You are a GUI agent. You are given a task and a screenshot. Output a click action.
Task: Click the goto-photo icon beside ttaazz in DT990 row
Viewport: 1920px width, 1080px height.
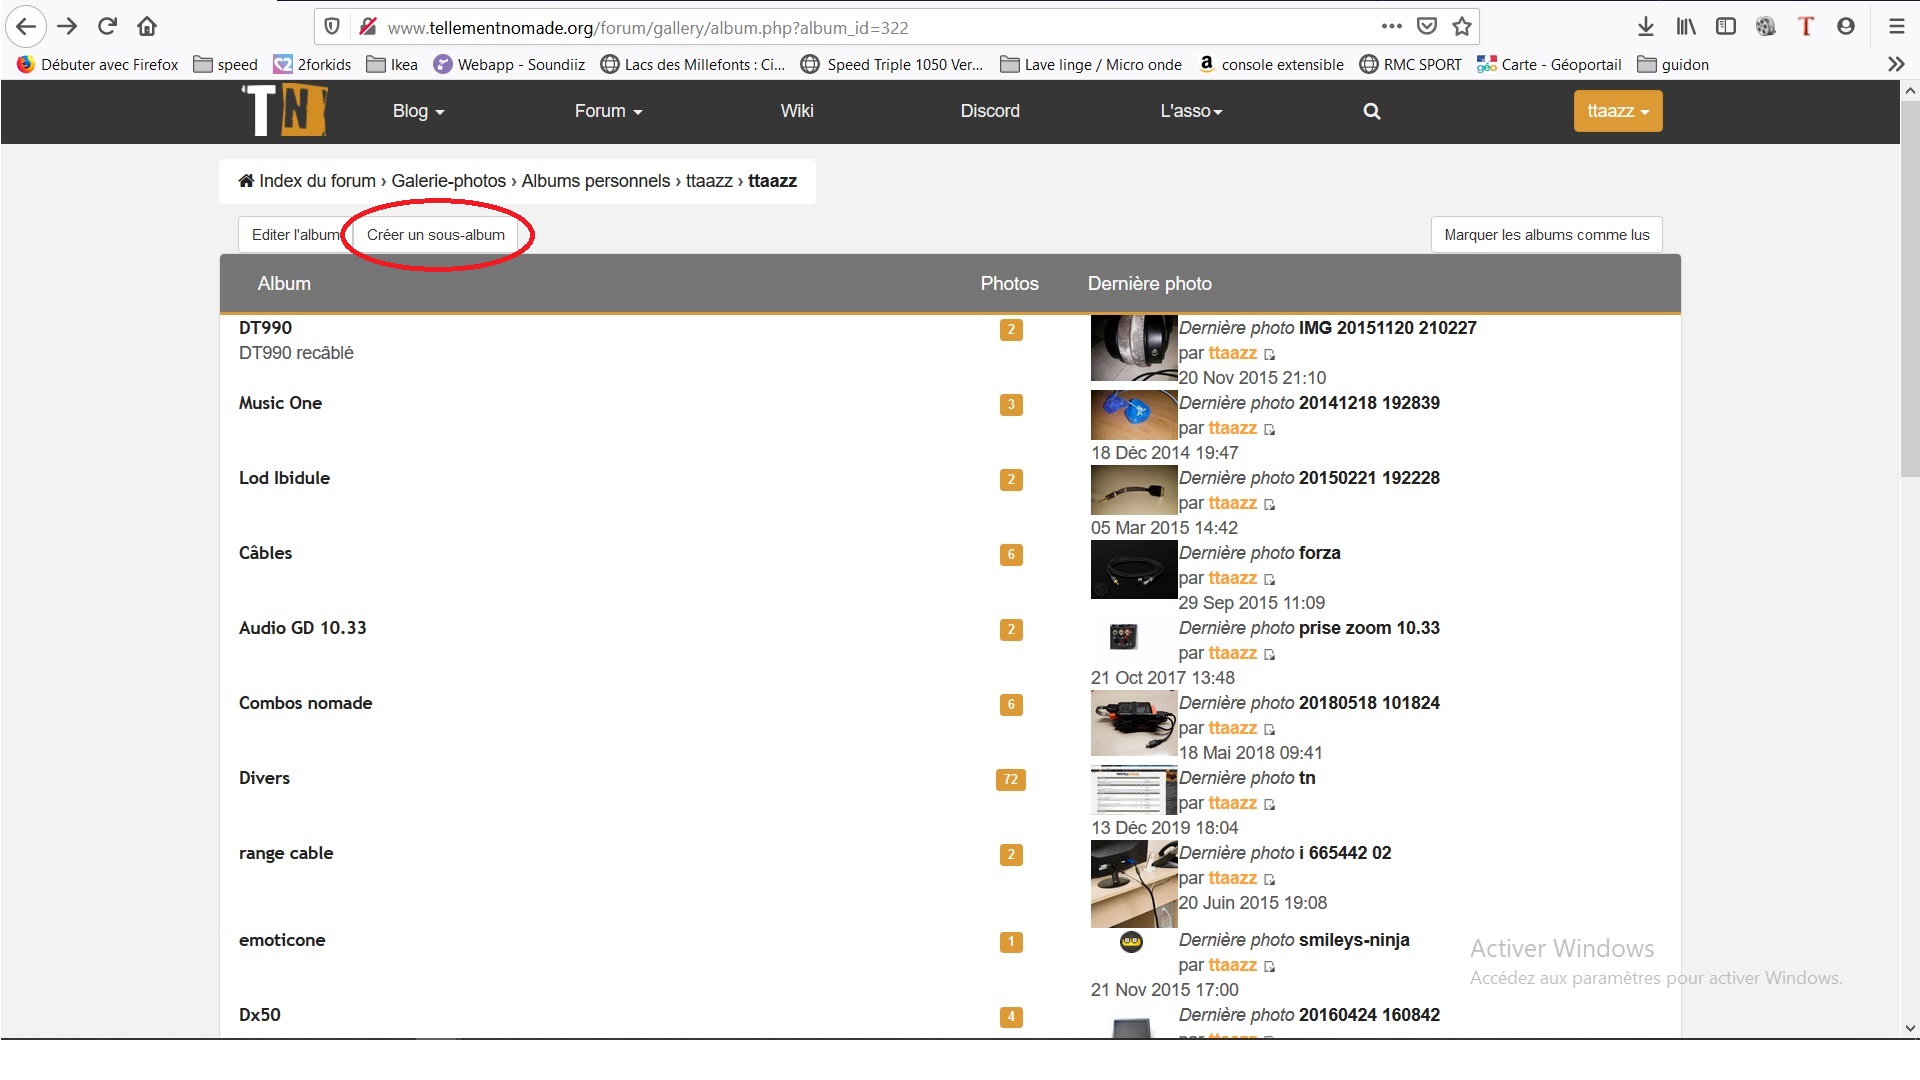point(1269,355)
